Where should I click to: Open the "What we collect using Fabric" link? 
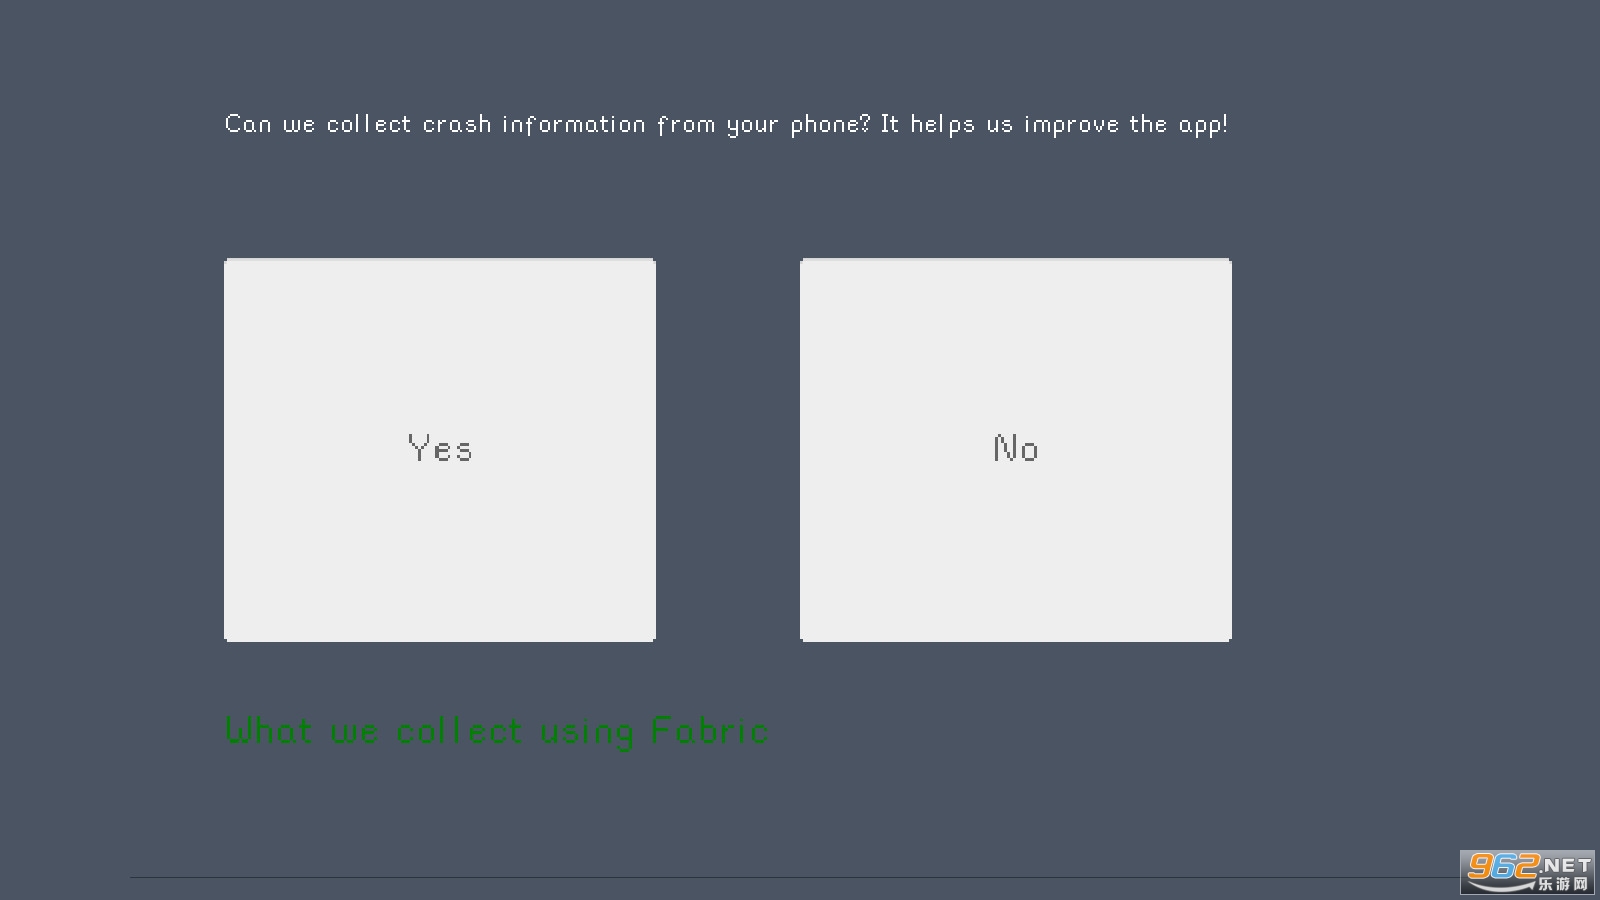tap(496, 731)
